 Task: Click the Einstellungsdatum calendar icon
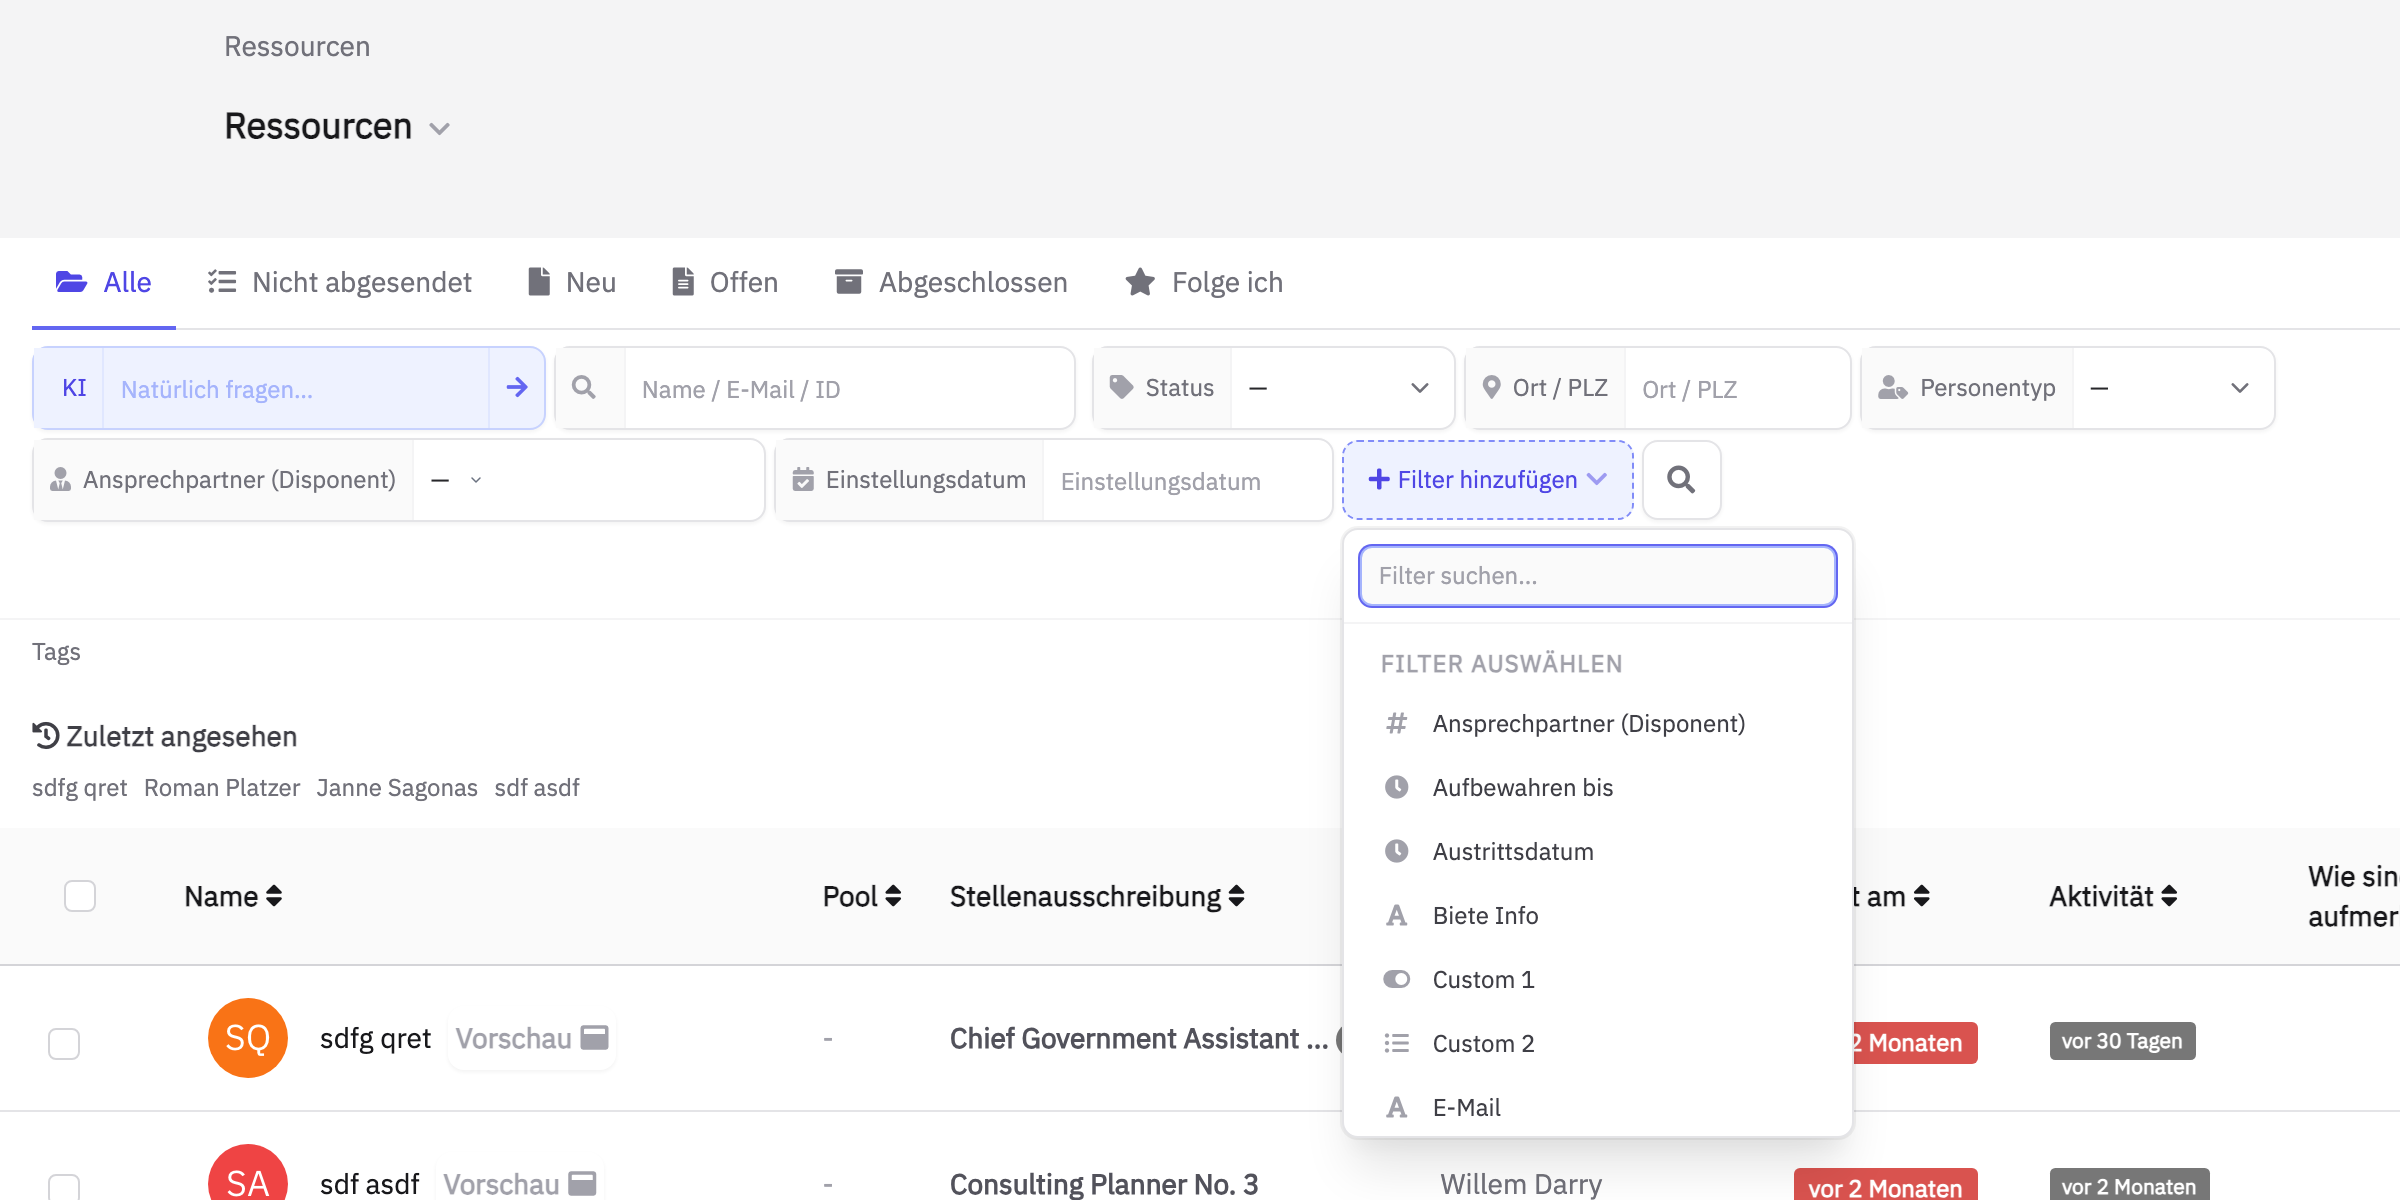tap(803, 480)
